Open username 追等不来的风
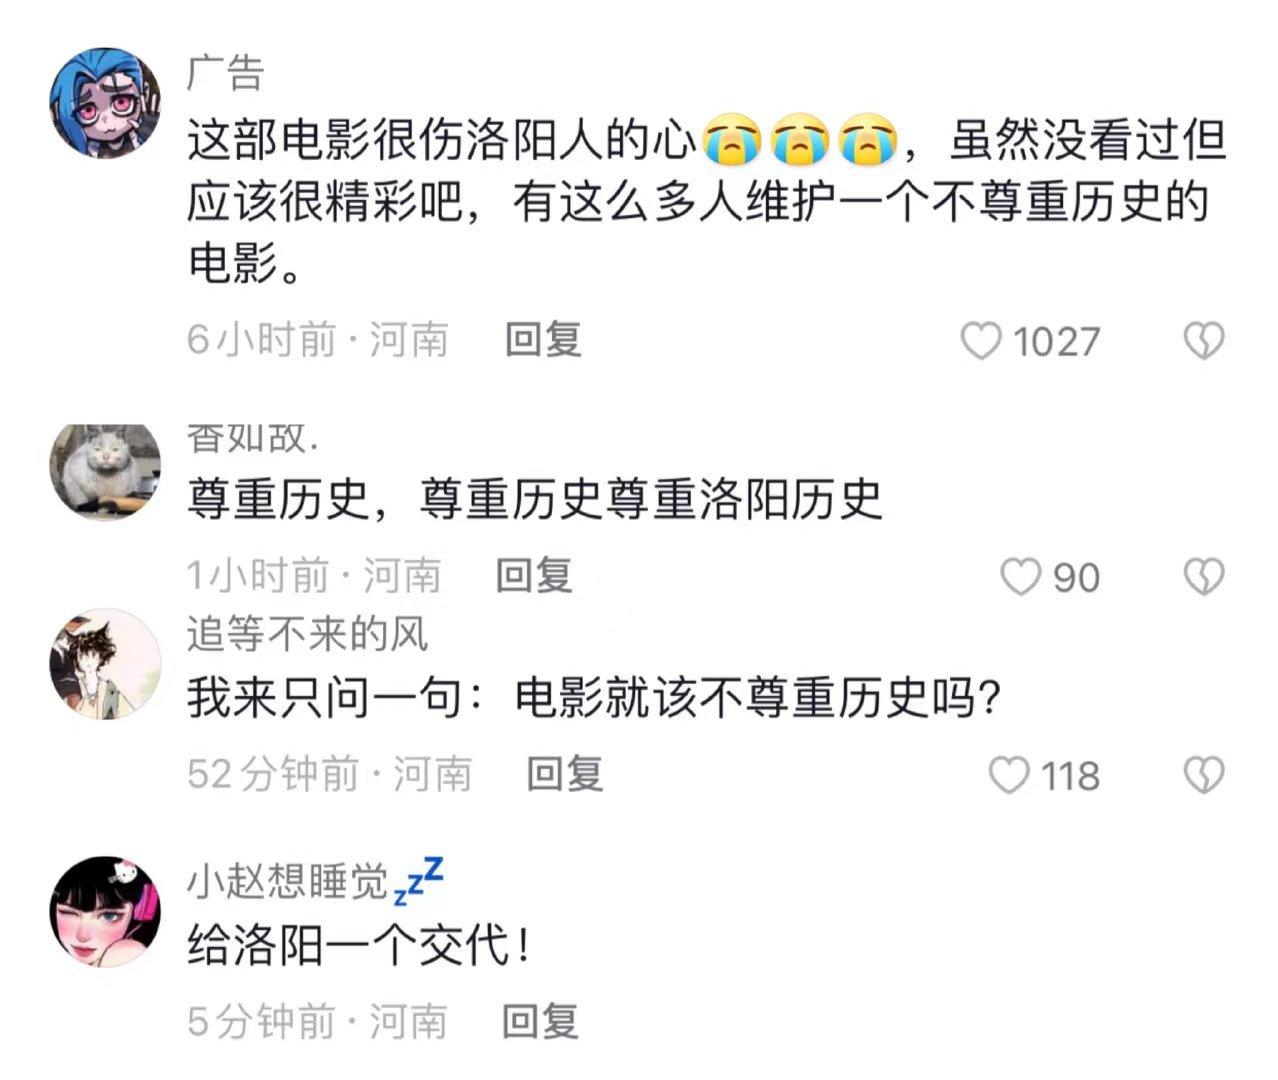The height and width of the screenshot is (1080, 1278). (x=307, y=634)
